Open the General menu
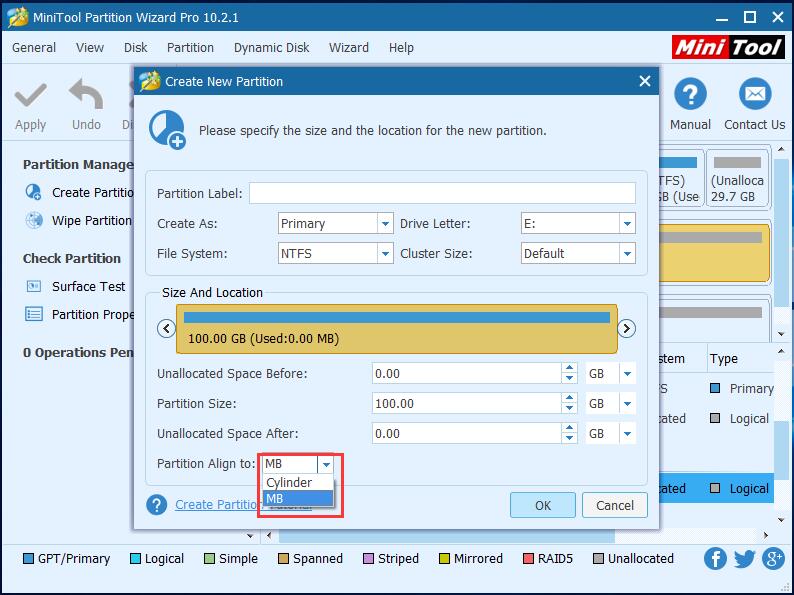Screen dimensions: 794x595 pyautogui.click(x=34, y=48)
